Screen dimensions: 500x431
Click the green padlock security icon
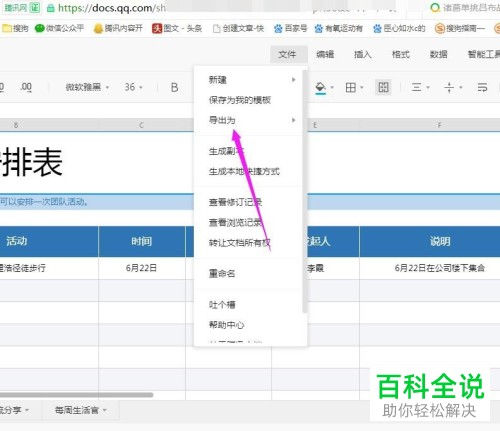click(x=51, y=8)
